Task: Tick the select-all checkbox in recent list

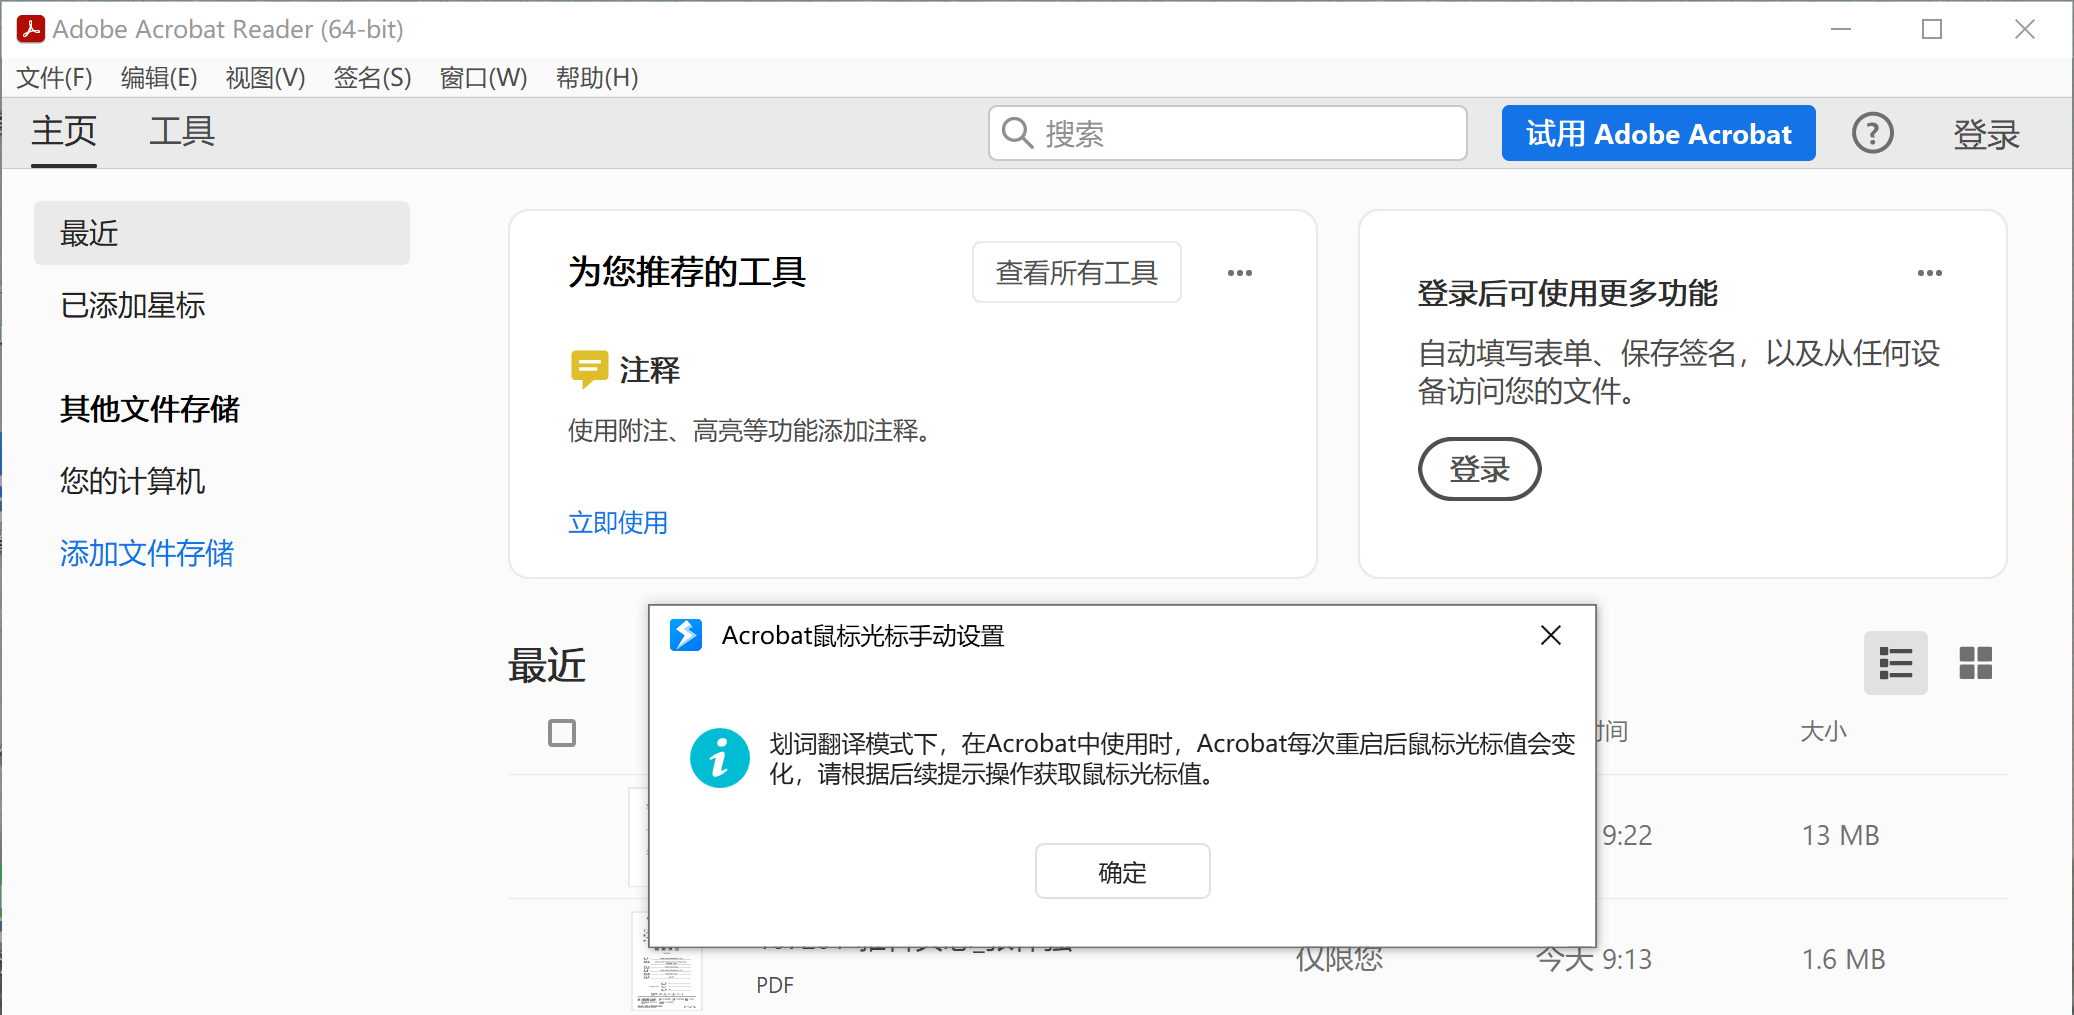Action: click(562, 733)
